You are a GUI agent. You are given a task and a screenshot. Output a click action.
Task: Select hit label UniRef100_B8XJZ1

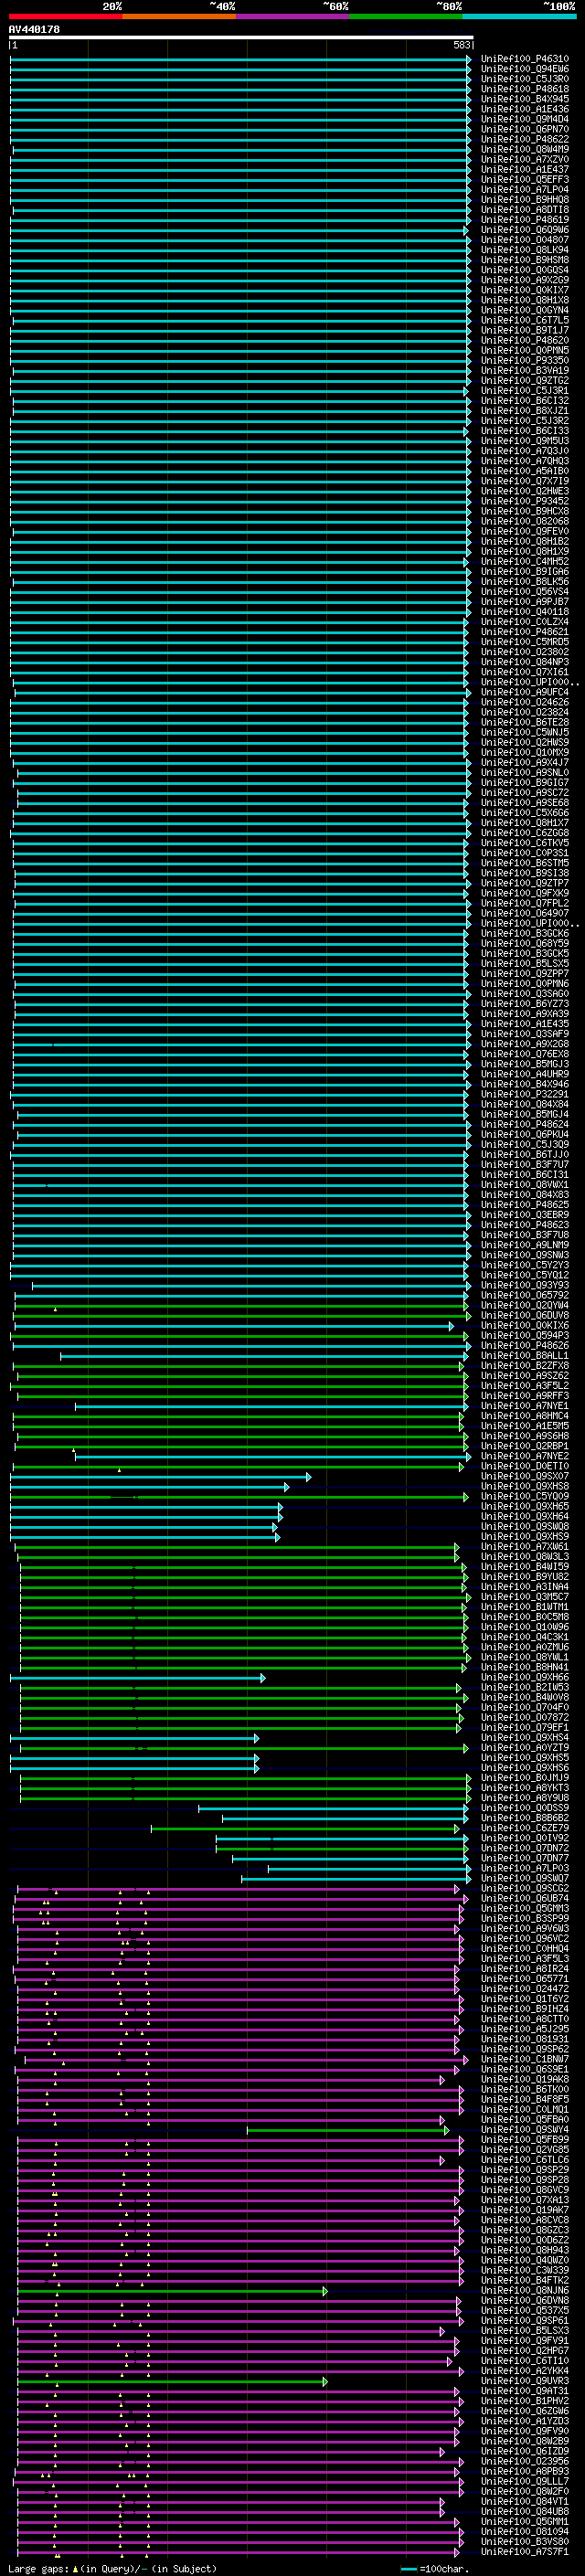click(525, 410)
